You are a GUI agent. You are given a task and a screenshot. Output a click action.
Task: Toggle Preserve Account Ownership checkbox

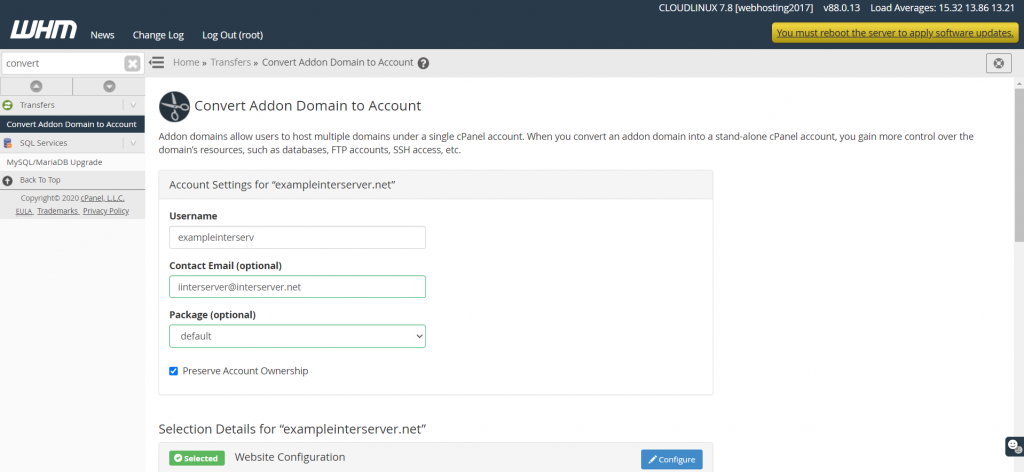point(174,371)
